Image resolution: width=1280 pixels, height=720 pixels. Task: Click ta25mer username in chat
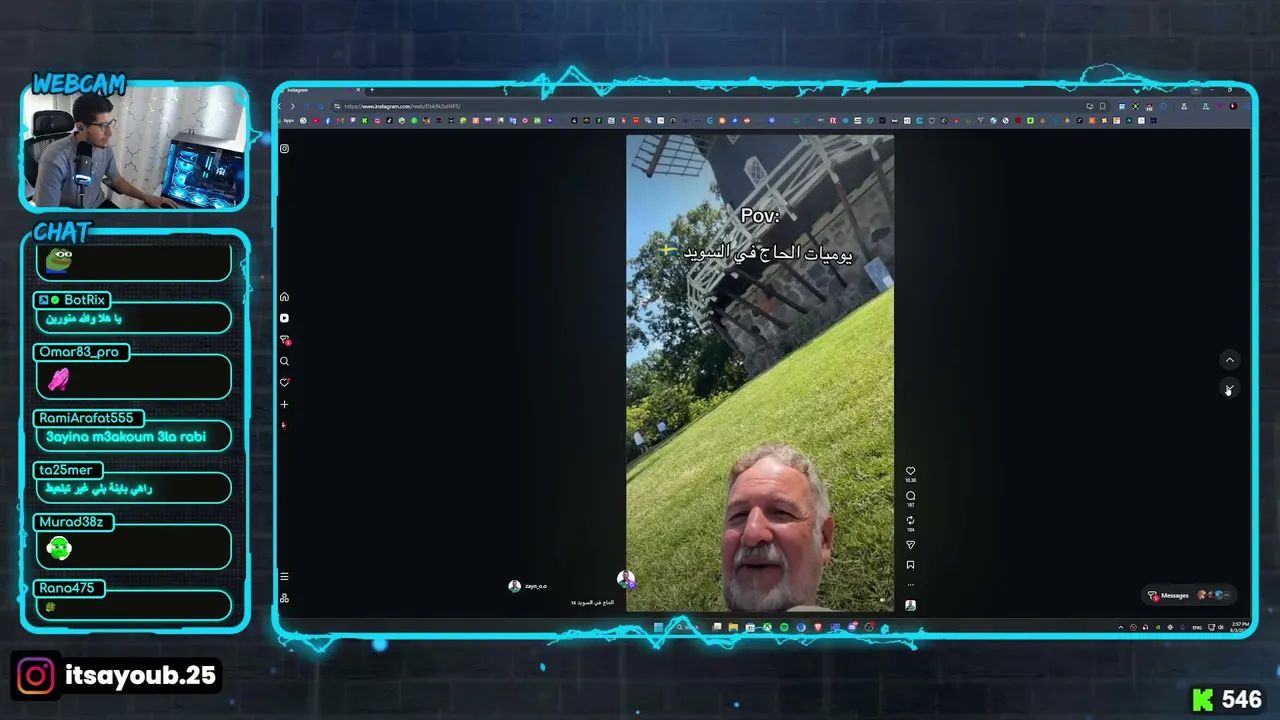[x=66, y=470]
